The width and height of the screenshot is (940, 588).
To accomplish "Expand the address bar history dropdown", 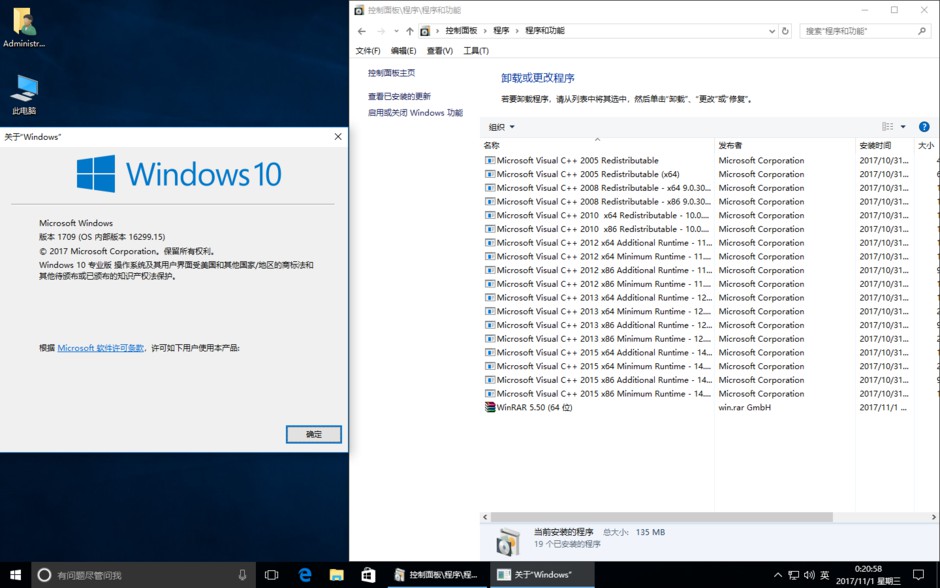I will point(772,31).
